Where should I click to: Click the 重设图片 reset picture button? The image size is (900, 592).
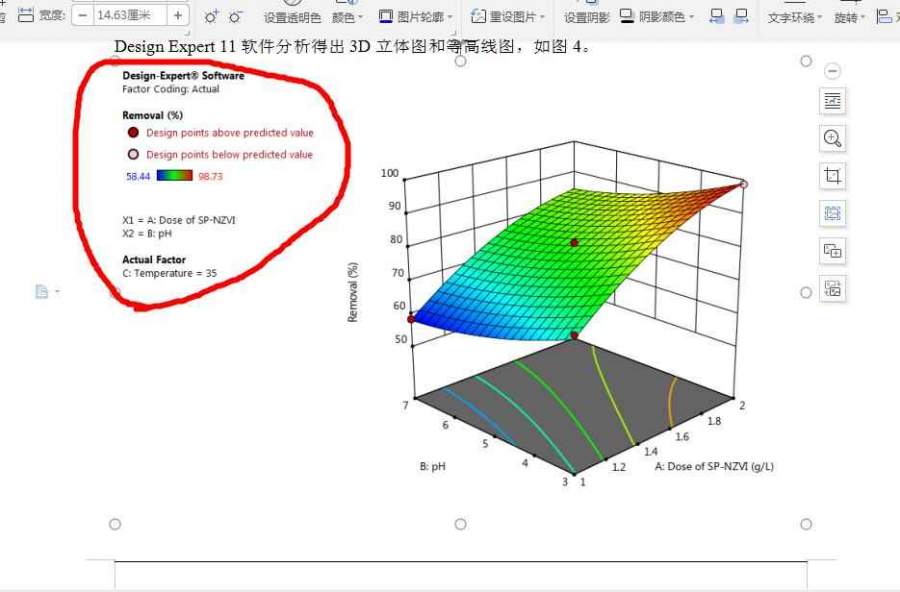pyautogui.click(x=509, y=17)
